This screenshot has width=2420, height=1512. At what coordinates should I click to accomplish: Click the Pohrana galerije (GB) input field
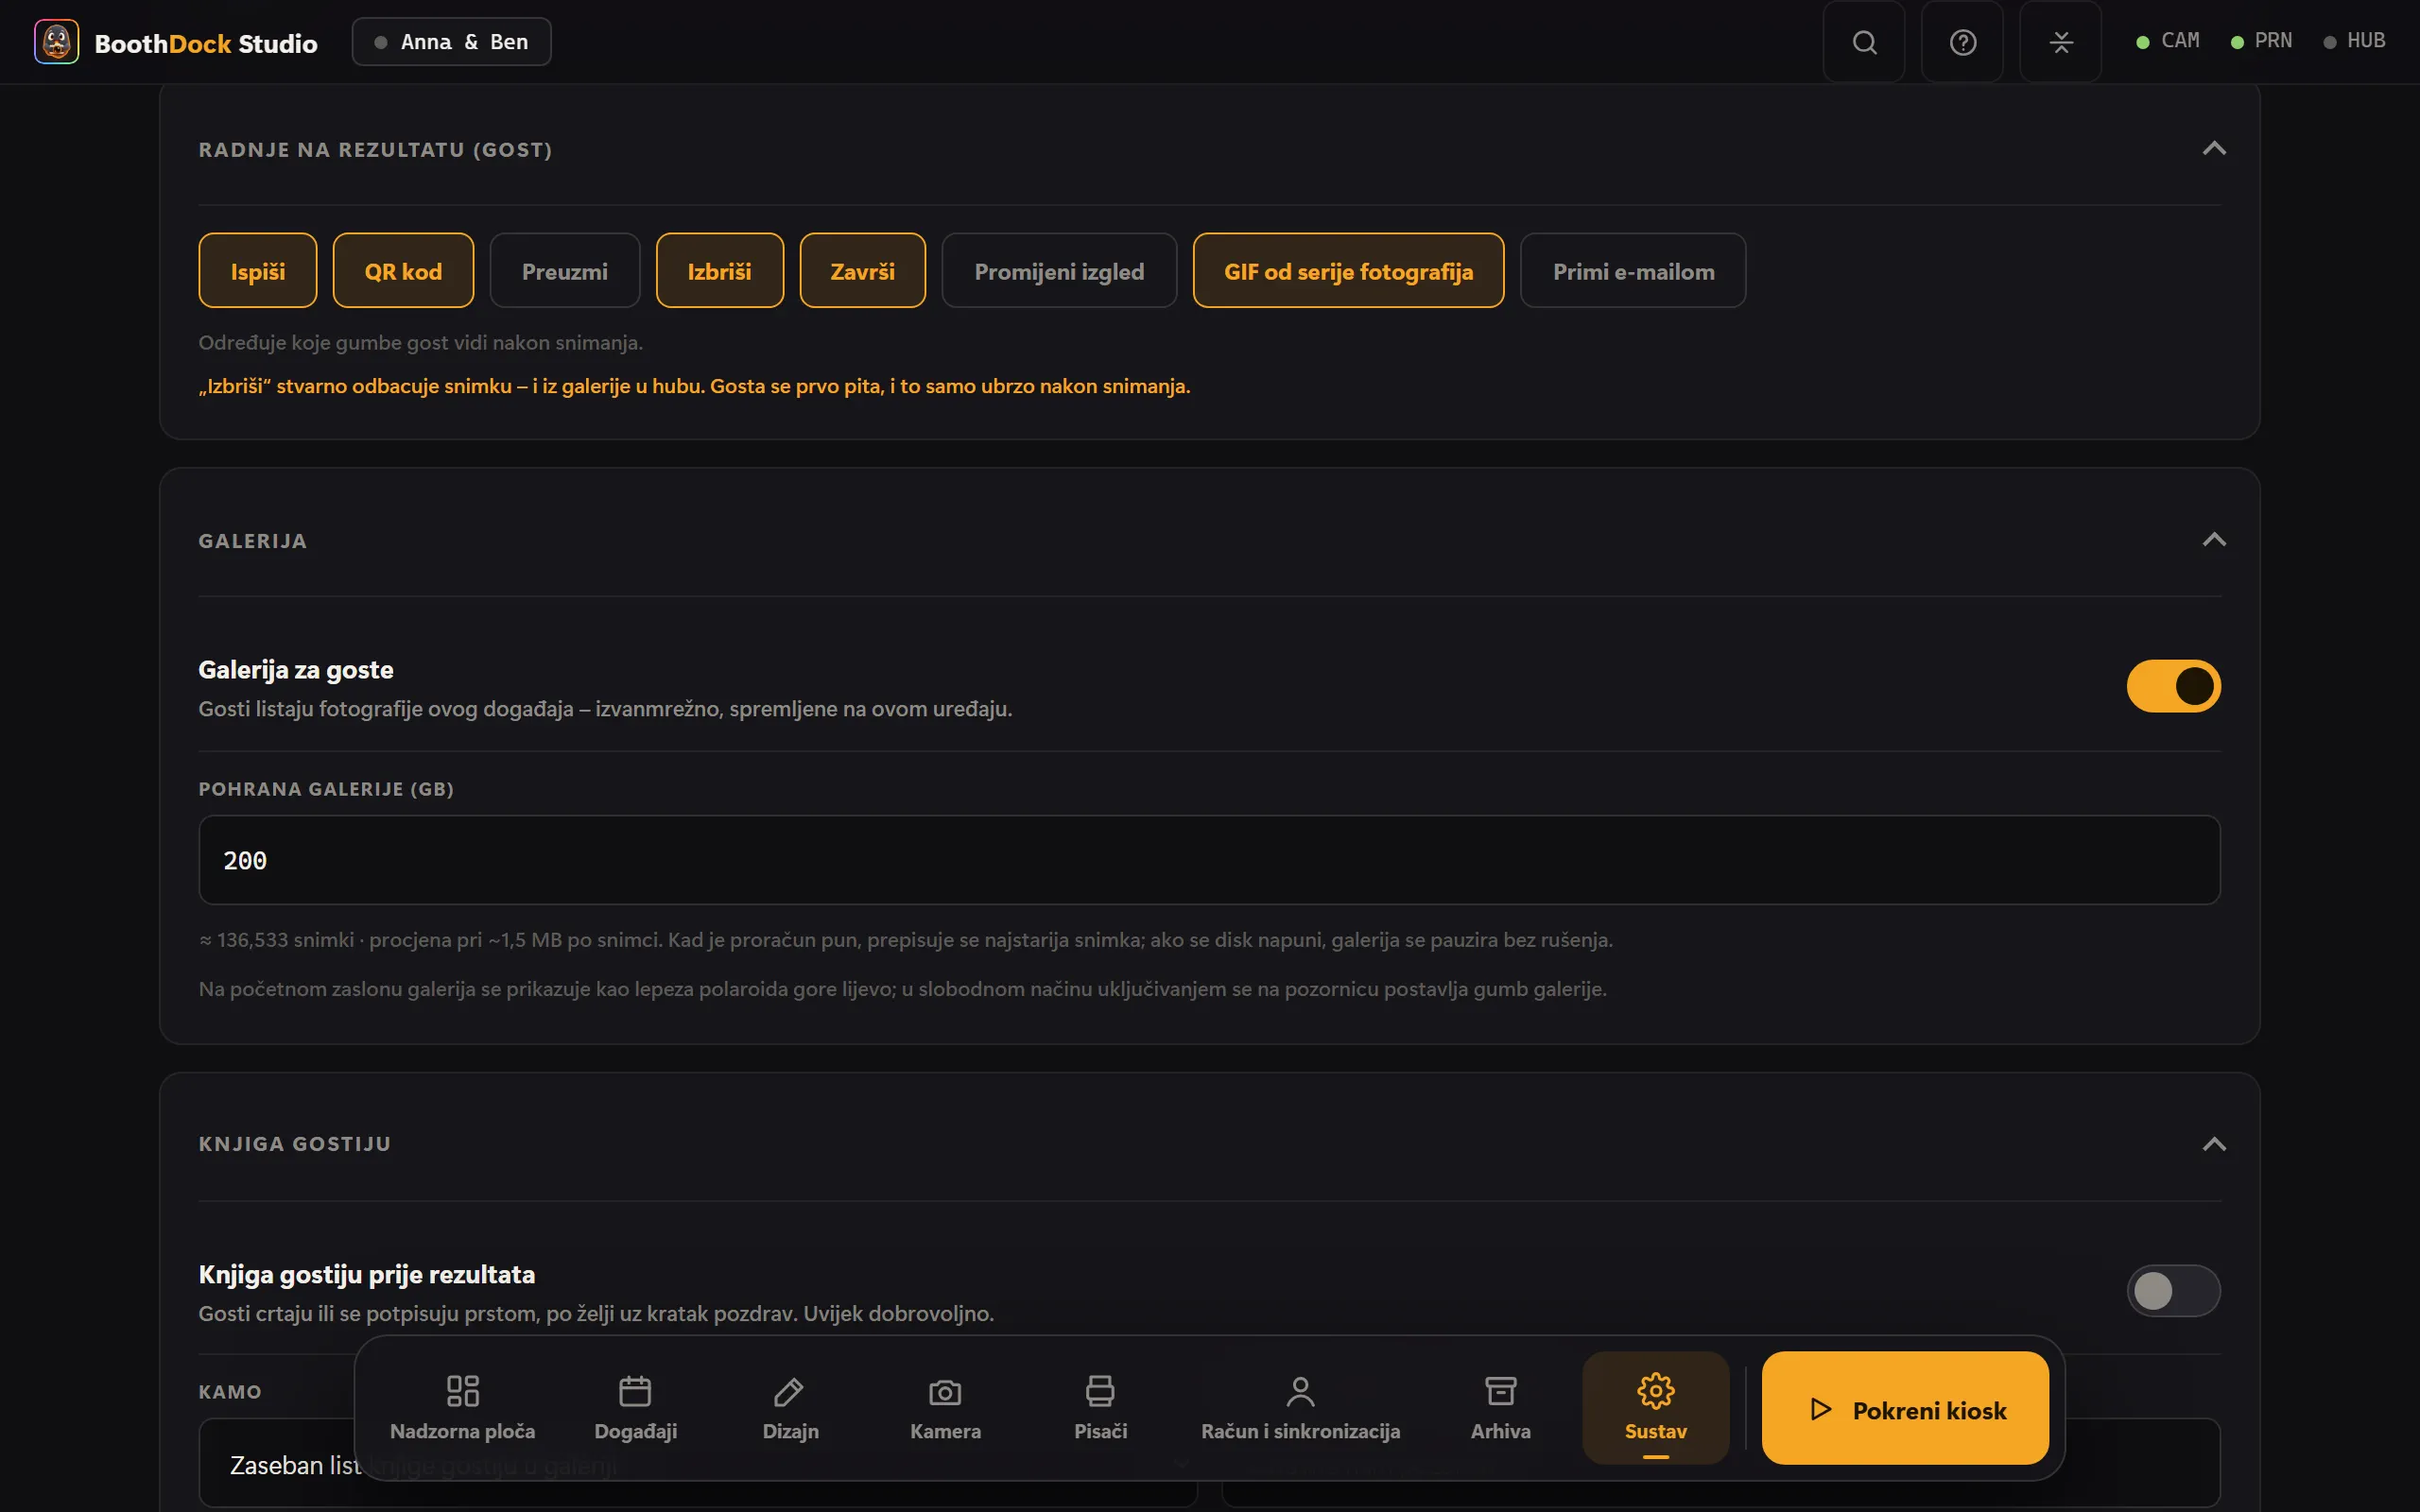pyautogui.click(x=1209, y=860)
